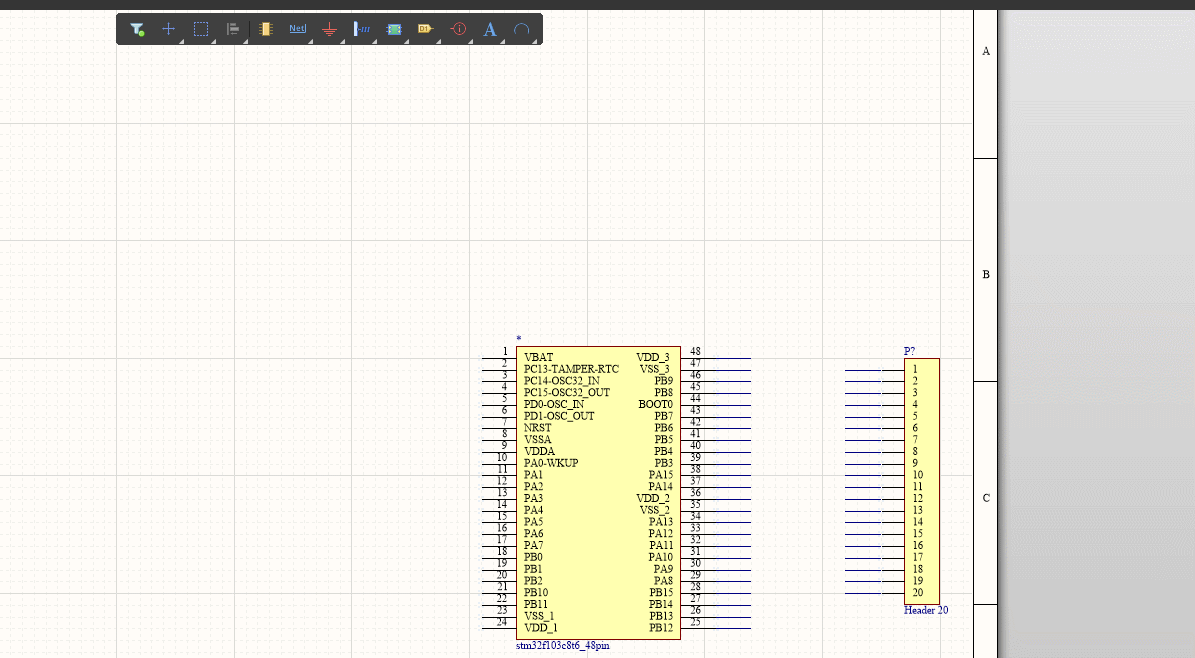This screenshot has height=658, width=1195.
Task: Click the PA7 pin label
Action: click(533, 545)
